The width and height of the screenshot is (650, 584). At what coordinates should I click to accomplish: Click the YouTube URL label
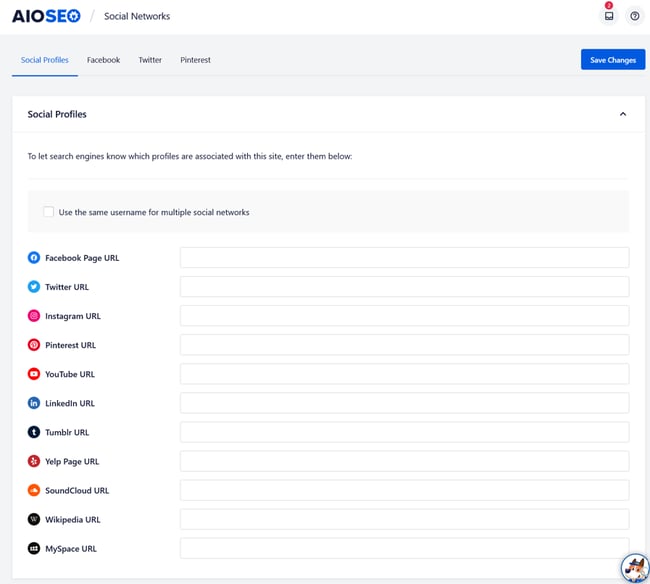70,374
